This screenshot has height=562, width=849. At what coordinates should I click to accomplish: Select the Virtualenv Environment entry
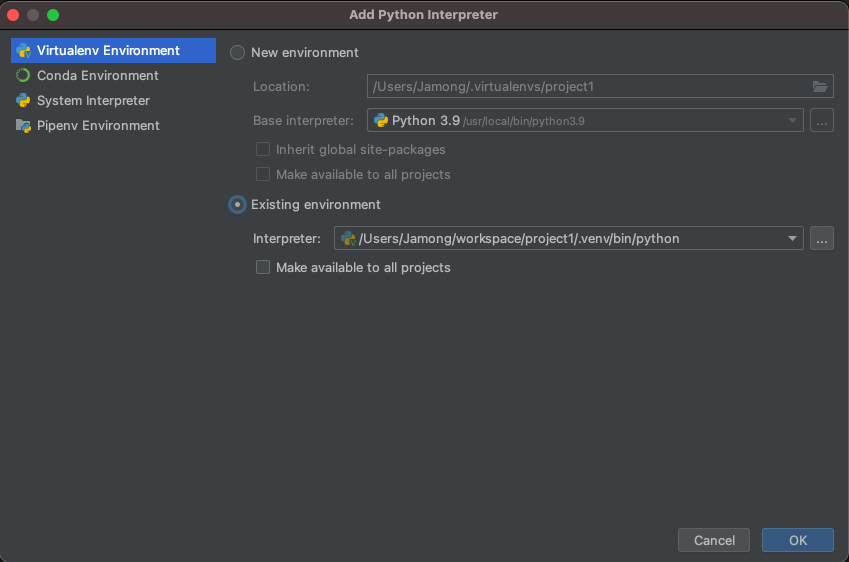tap(113, 50)
